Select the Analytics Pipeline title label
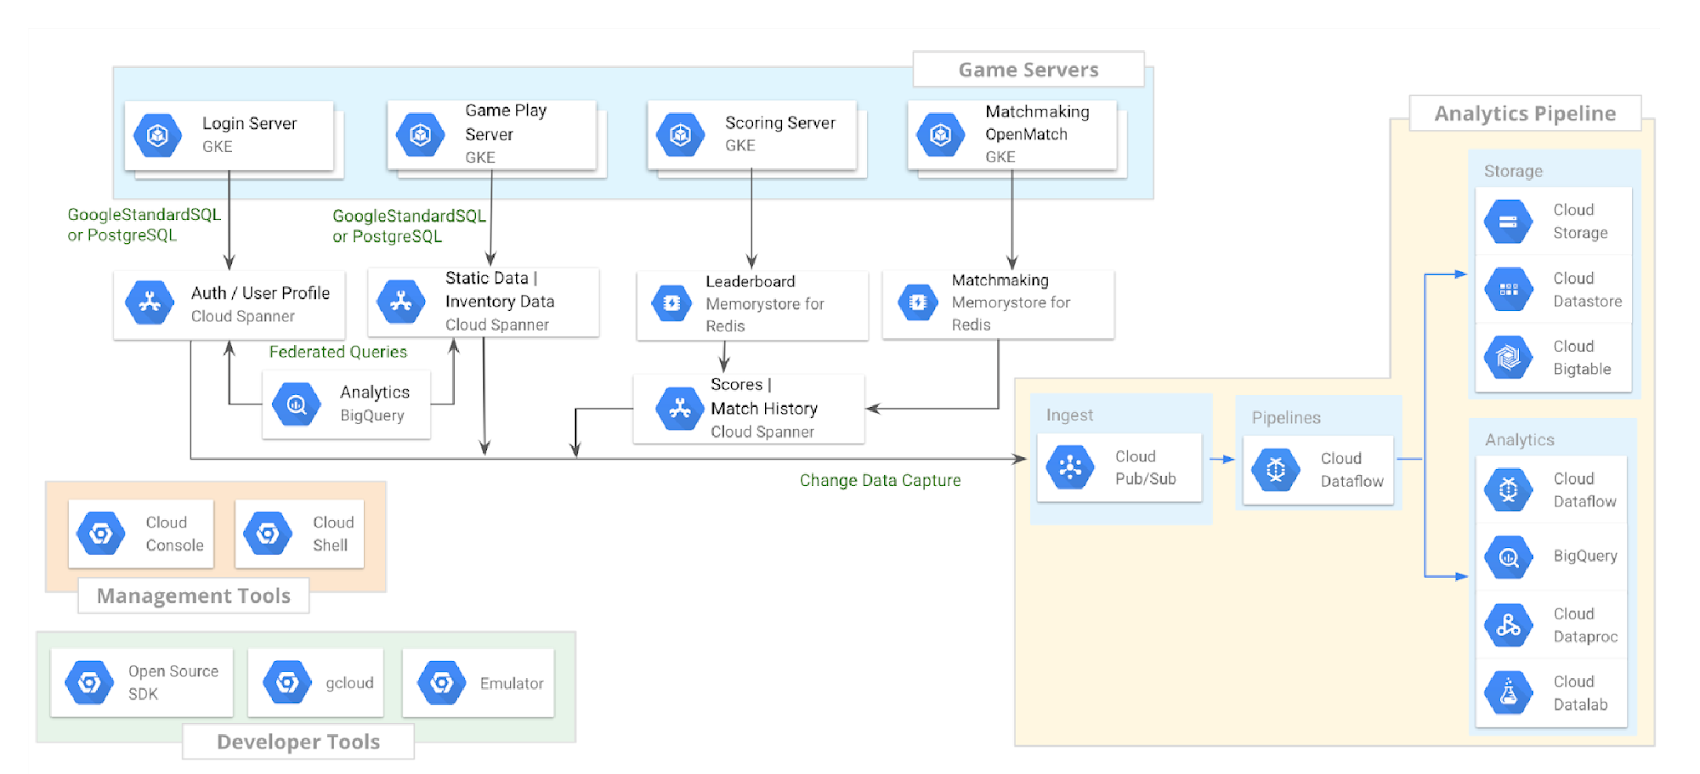 click(x=1525, y=114)
